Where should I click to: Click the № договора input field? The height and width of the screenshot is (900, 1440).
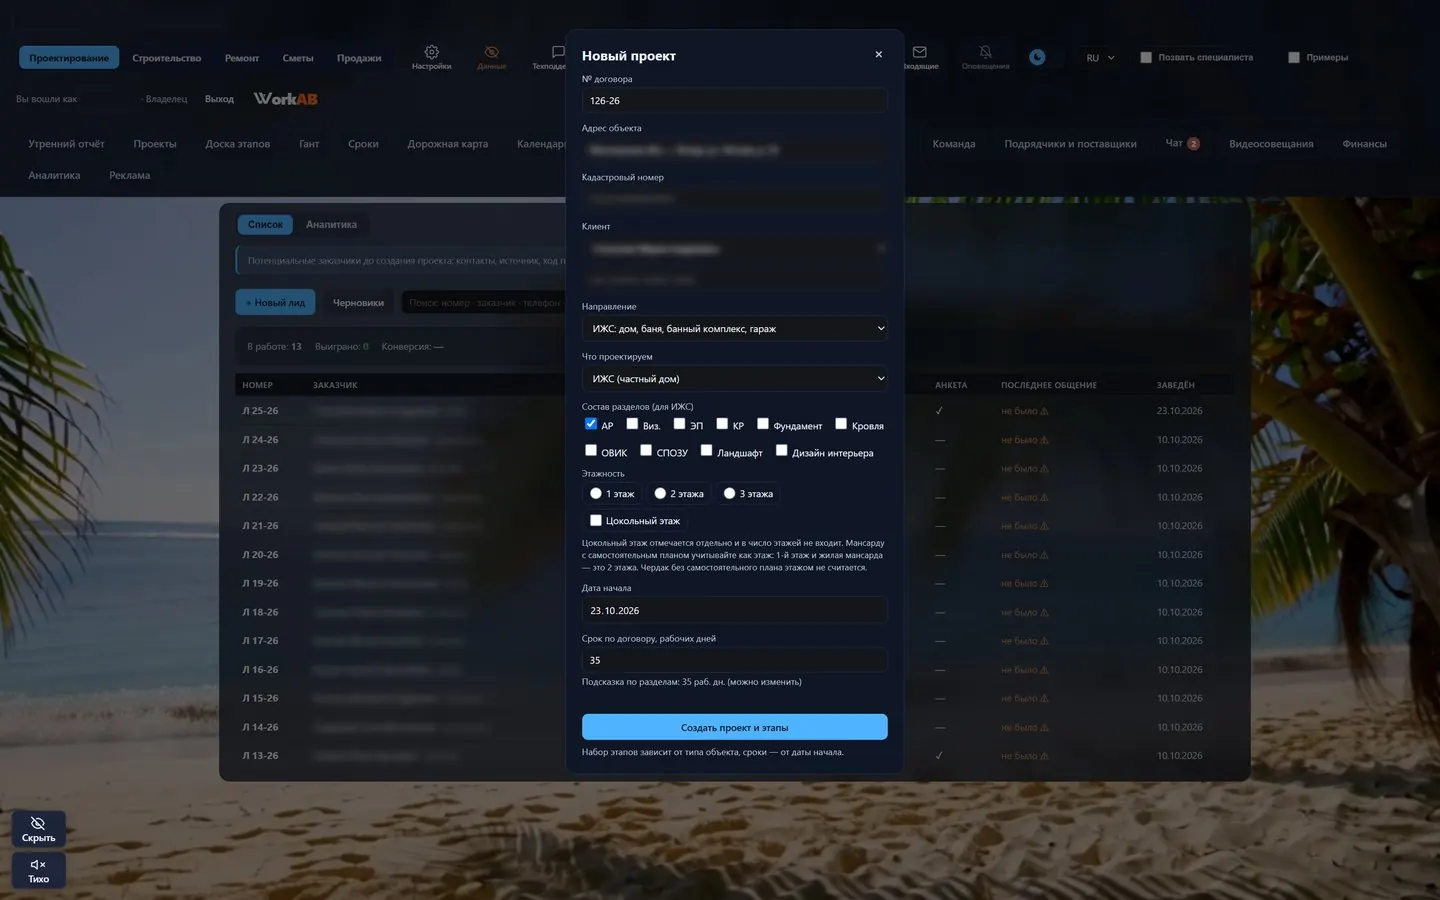point(735,101)
